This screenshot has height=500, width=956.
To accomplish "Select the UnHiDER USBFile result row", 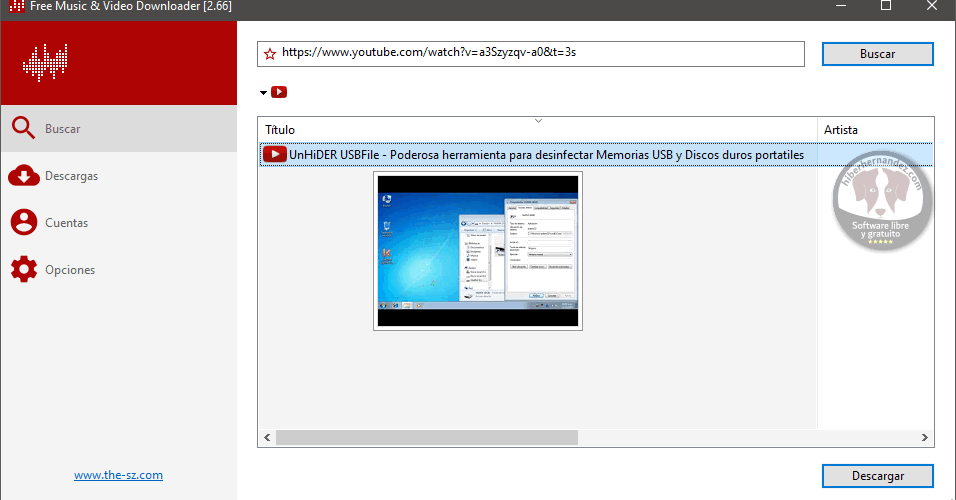I will pos(596,155).
